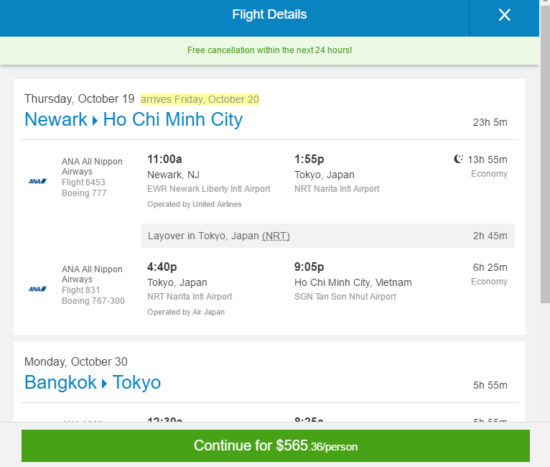Screen dimensions: 550x467
Task: Open the Newark to Ho Chi Minh City heading
Action: [x=134, y=120]
